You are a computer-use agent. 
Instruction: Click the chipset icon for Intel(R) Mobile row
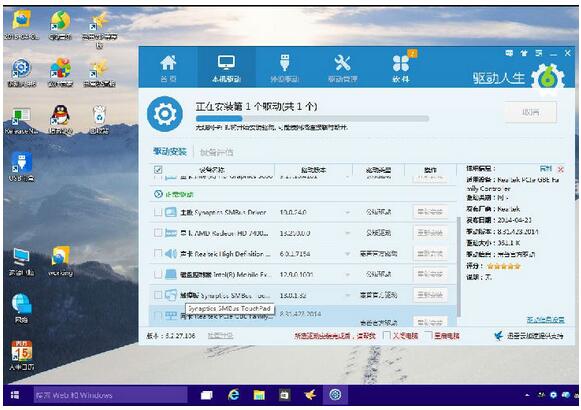171,274
